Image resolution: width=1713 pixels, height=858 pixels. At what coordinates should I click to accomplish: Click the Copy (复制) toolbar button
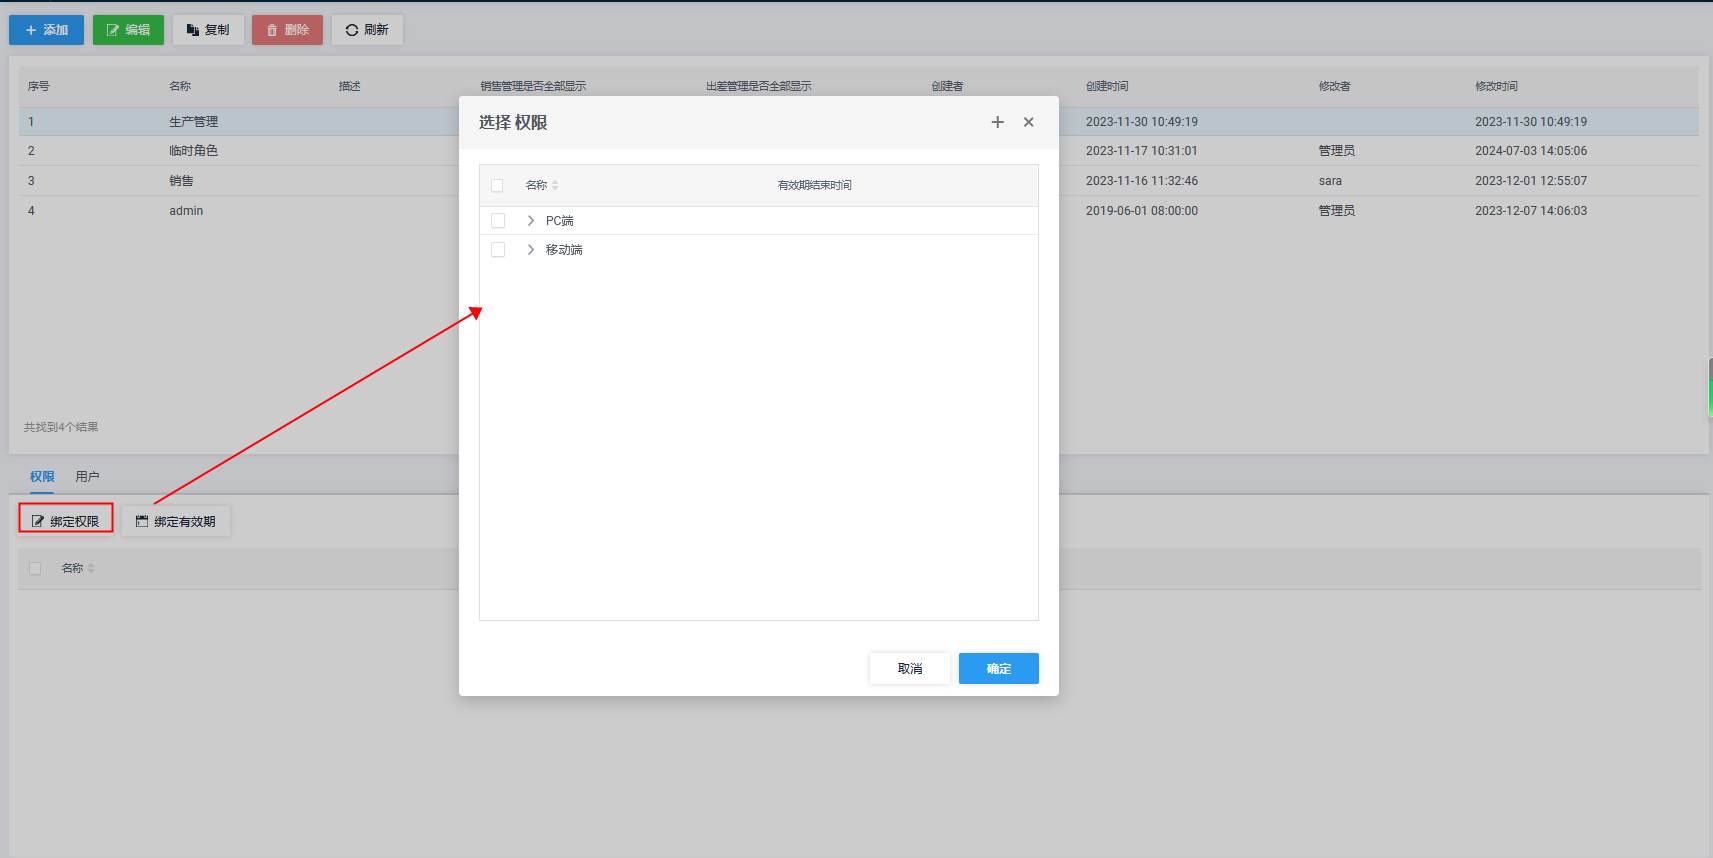pyautogui.click(x=208, y=30)
